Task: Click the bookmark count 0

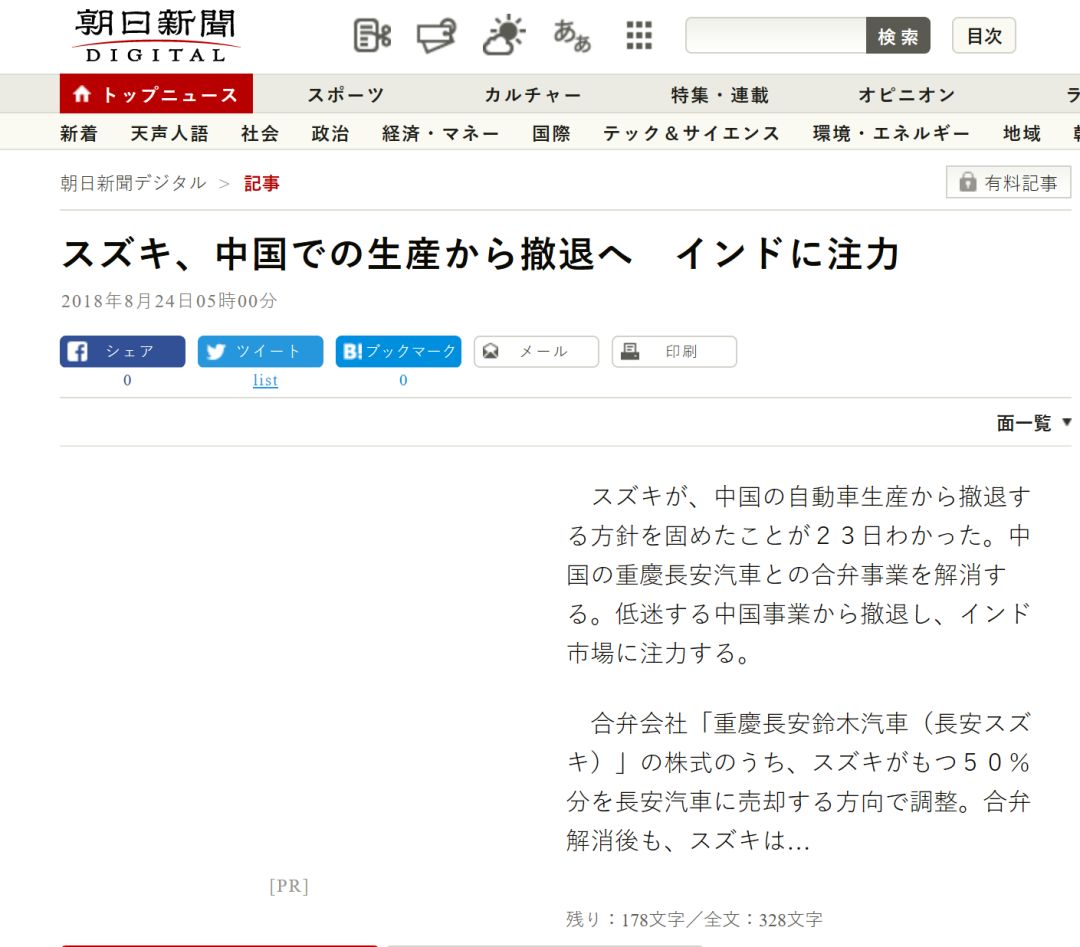Action: click(x=403, y=379)
